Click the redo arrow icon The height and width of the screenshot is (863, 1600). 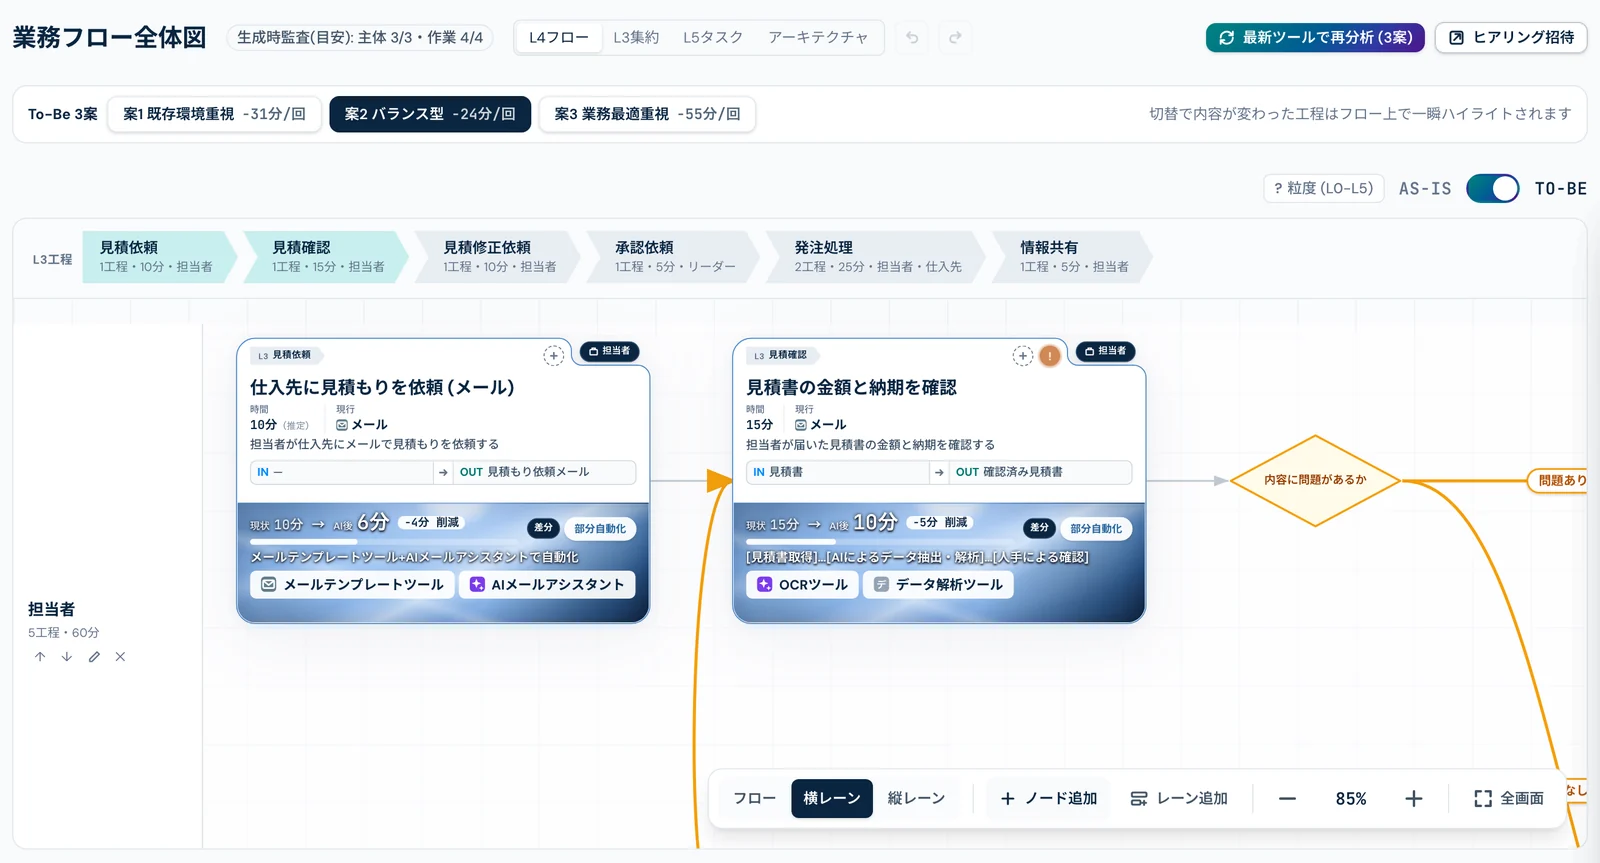click(x=955, y=38)
